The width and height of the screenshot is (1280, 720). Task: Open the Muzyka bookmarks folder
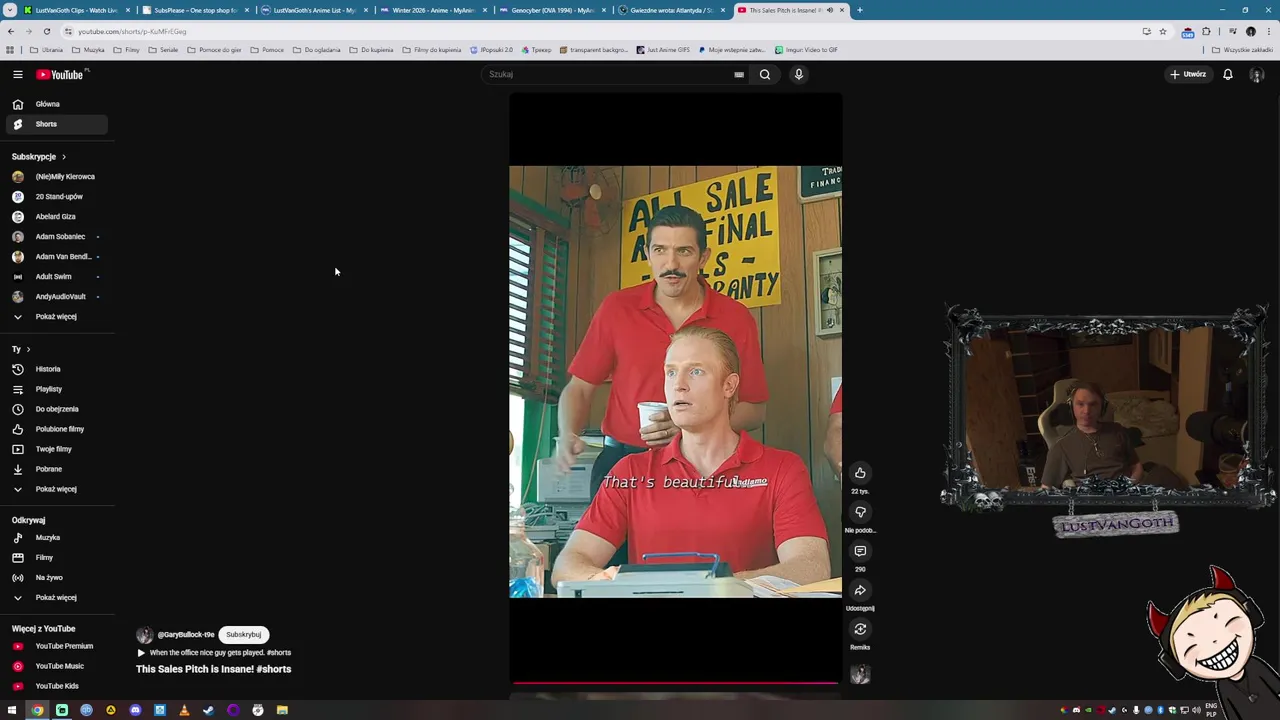89,50
